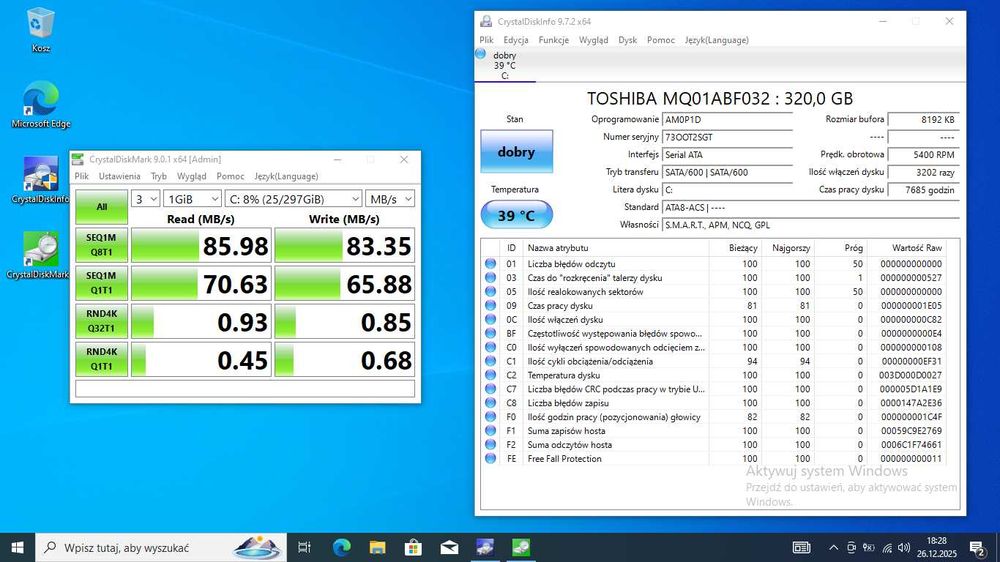This screenshot has height=562, width=1000.
Task: Show hidden system tray icons
Action: coord(834,547)
